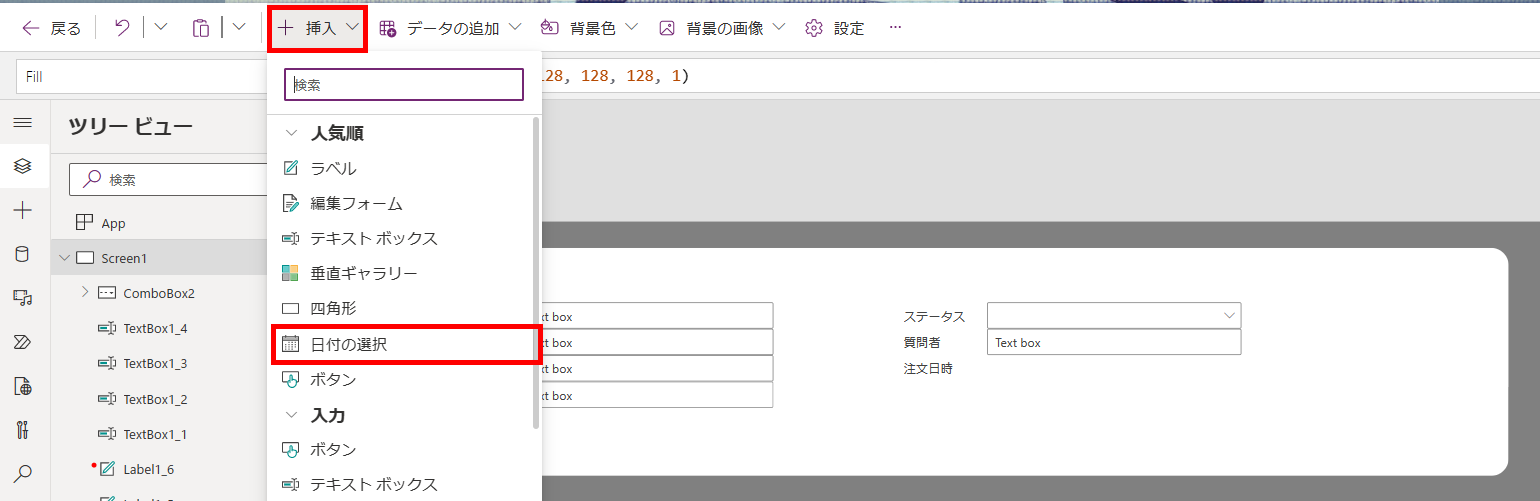Open the more options ellipsis
Viewport: 1540px width, 501px height.
pyautogui.click(x=895, y=28)
